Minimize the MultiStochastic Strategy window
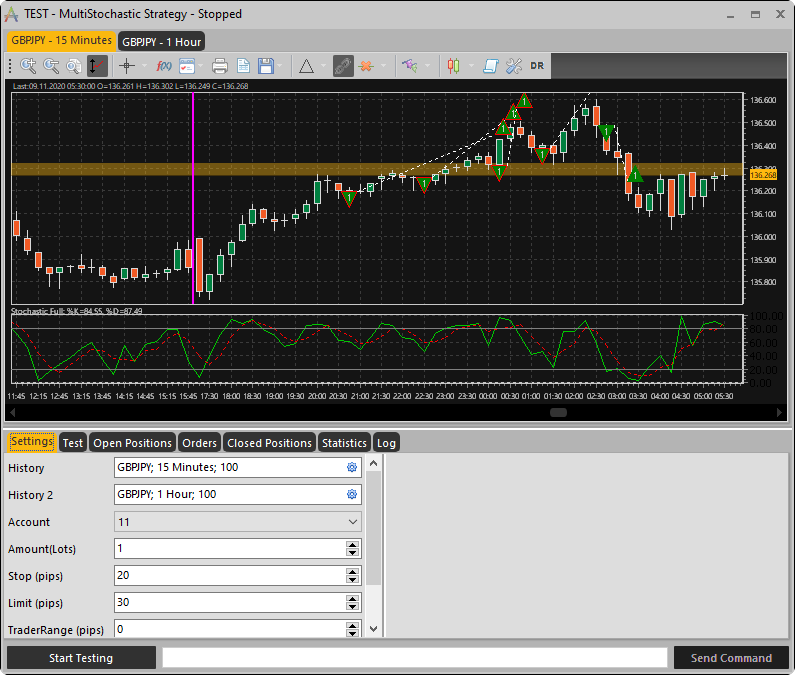This screenshot has width=795, height=675. click(731, 15)
